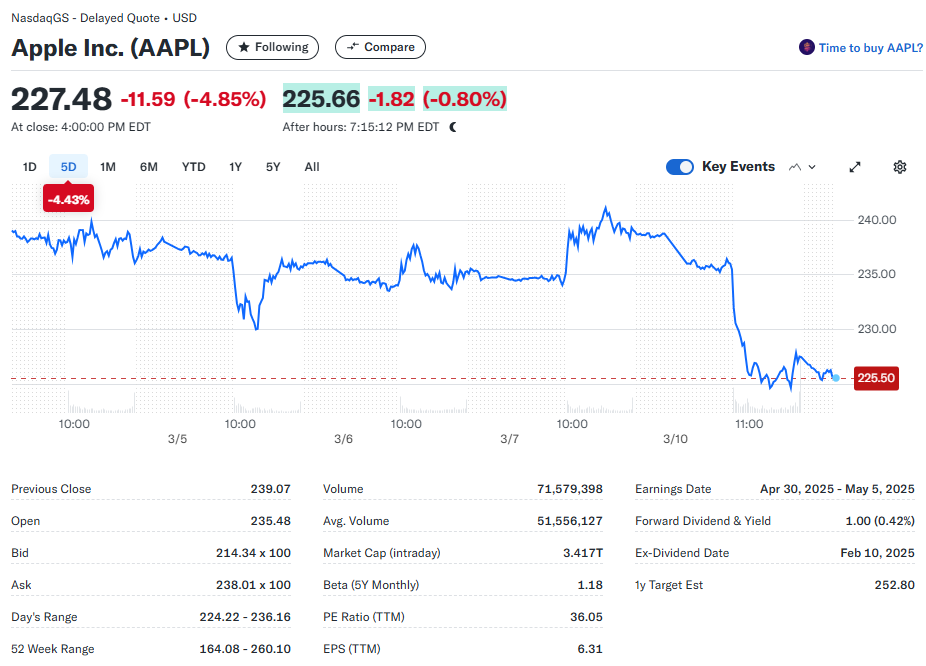Click PE Ratio value 36.05
This screenshot has height=666, width=926.
tap(586, 616)
